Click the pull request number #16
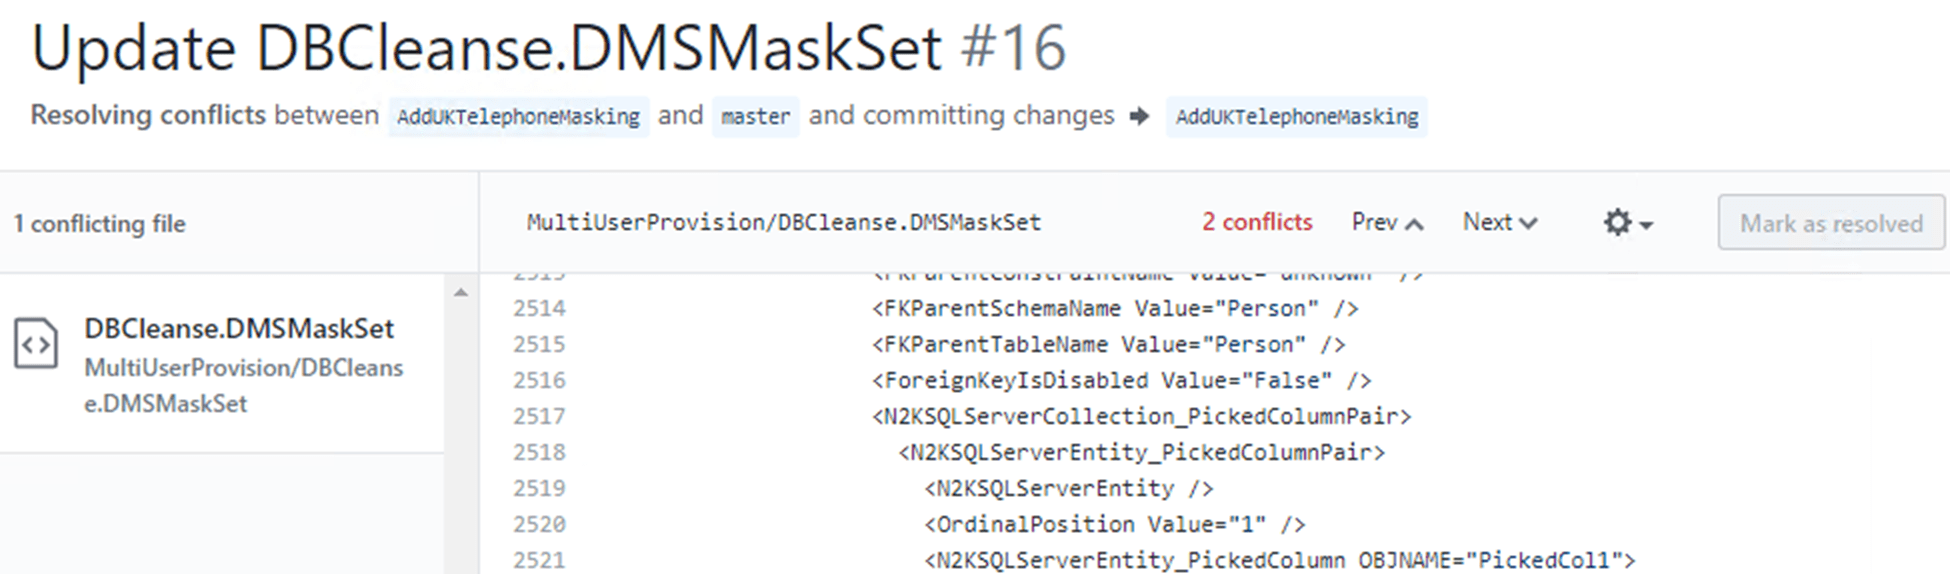This screenshot has width=1950, height=574. [1013, 47]
